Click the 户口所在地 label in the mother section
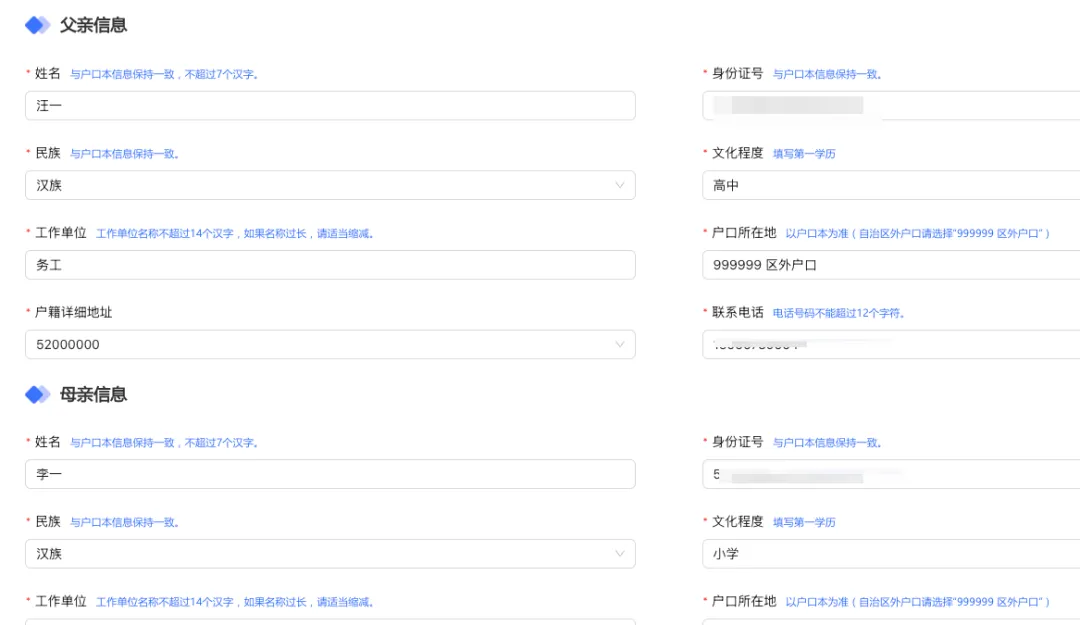 [744, 602]
